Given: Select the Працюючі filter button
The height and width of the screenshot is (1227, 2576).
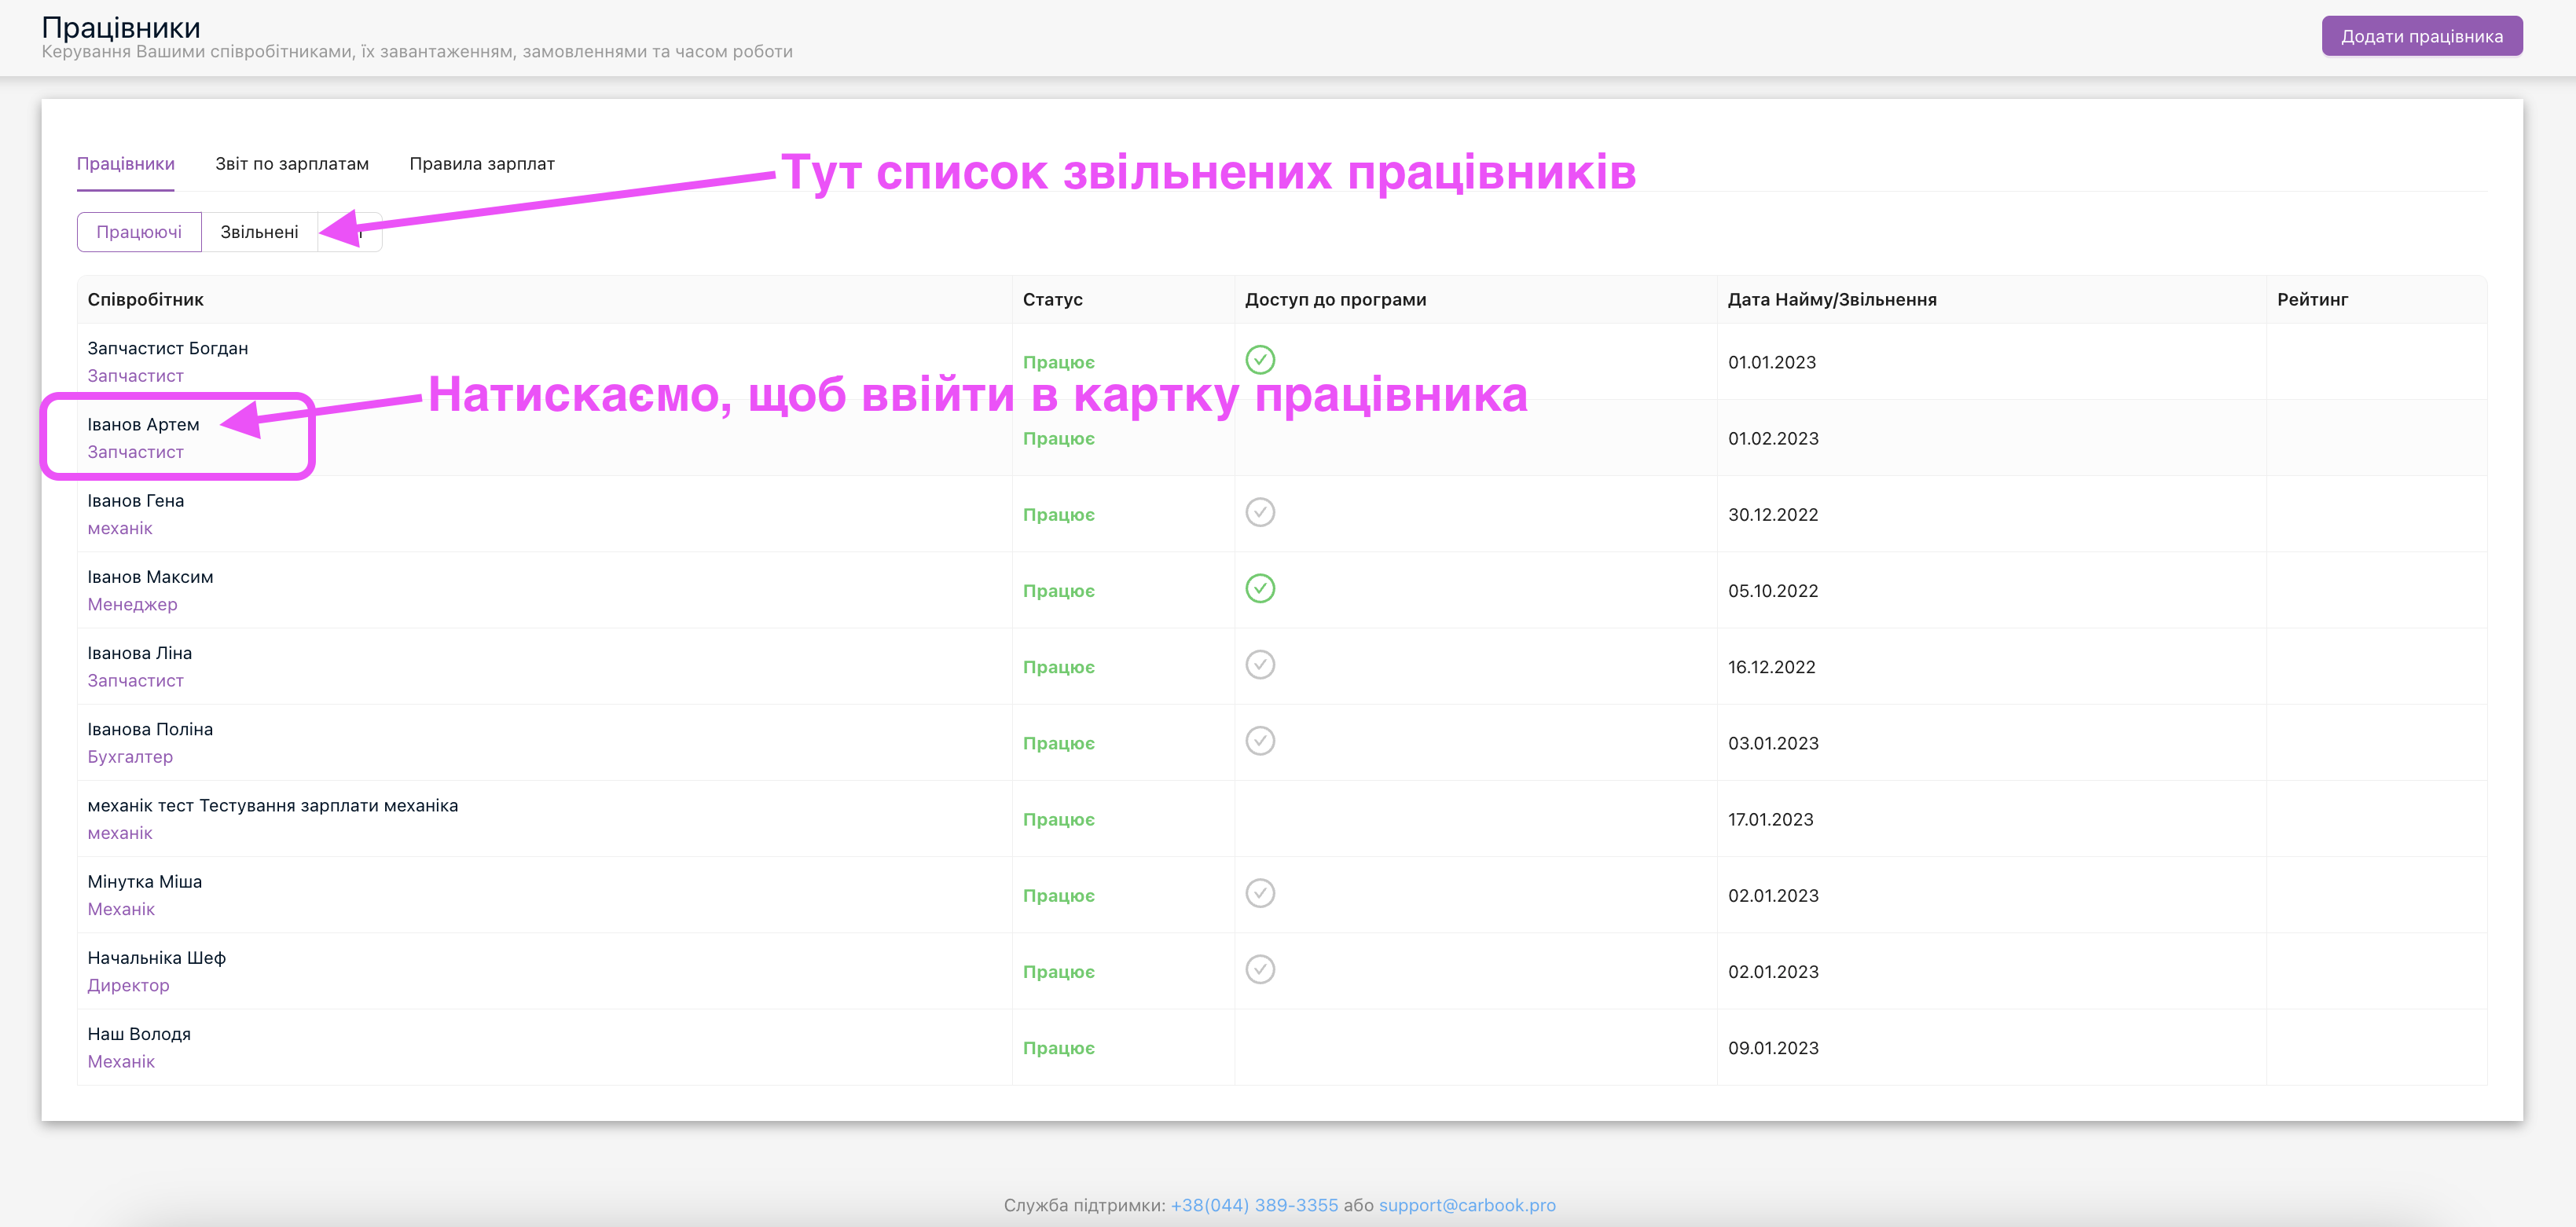Looking at the screenshot, I should (139, 232).
